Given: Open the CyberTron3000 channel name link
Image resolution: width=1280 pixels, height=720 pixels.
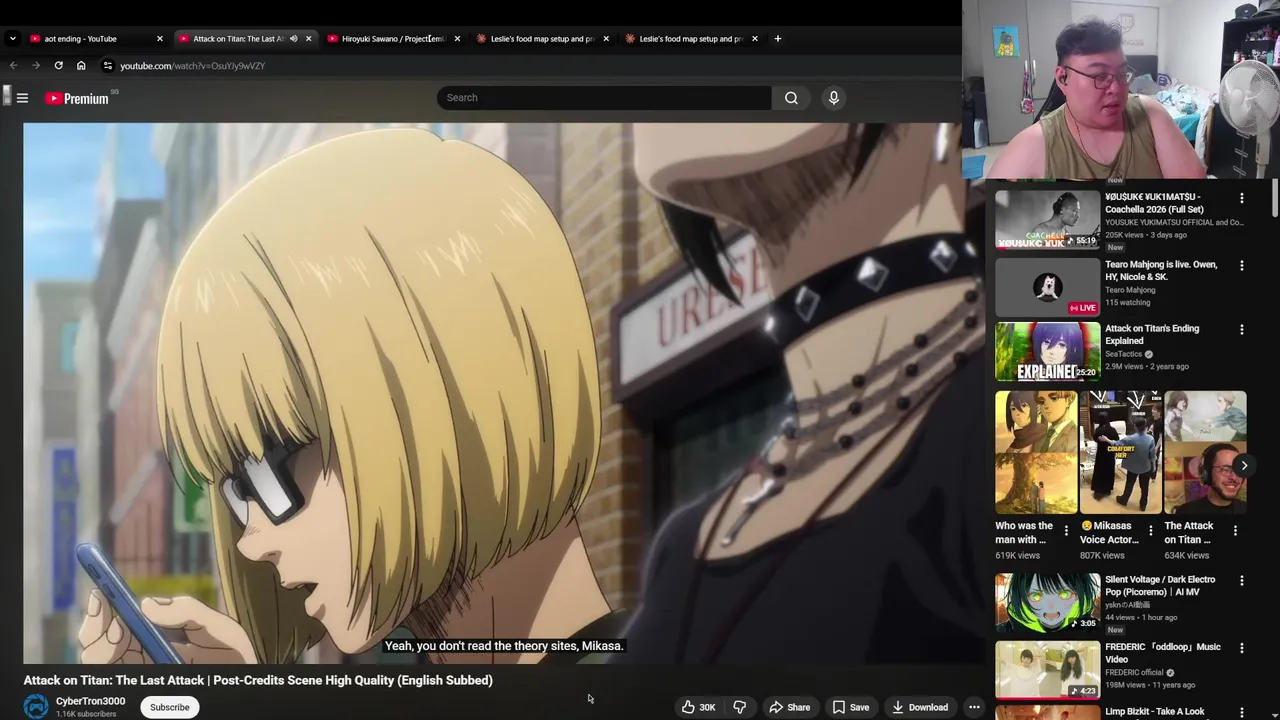Looking at the screenshot, I should [90, 701].
